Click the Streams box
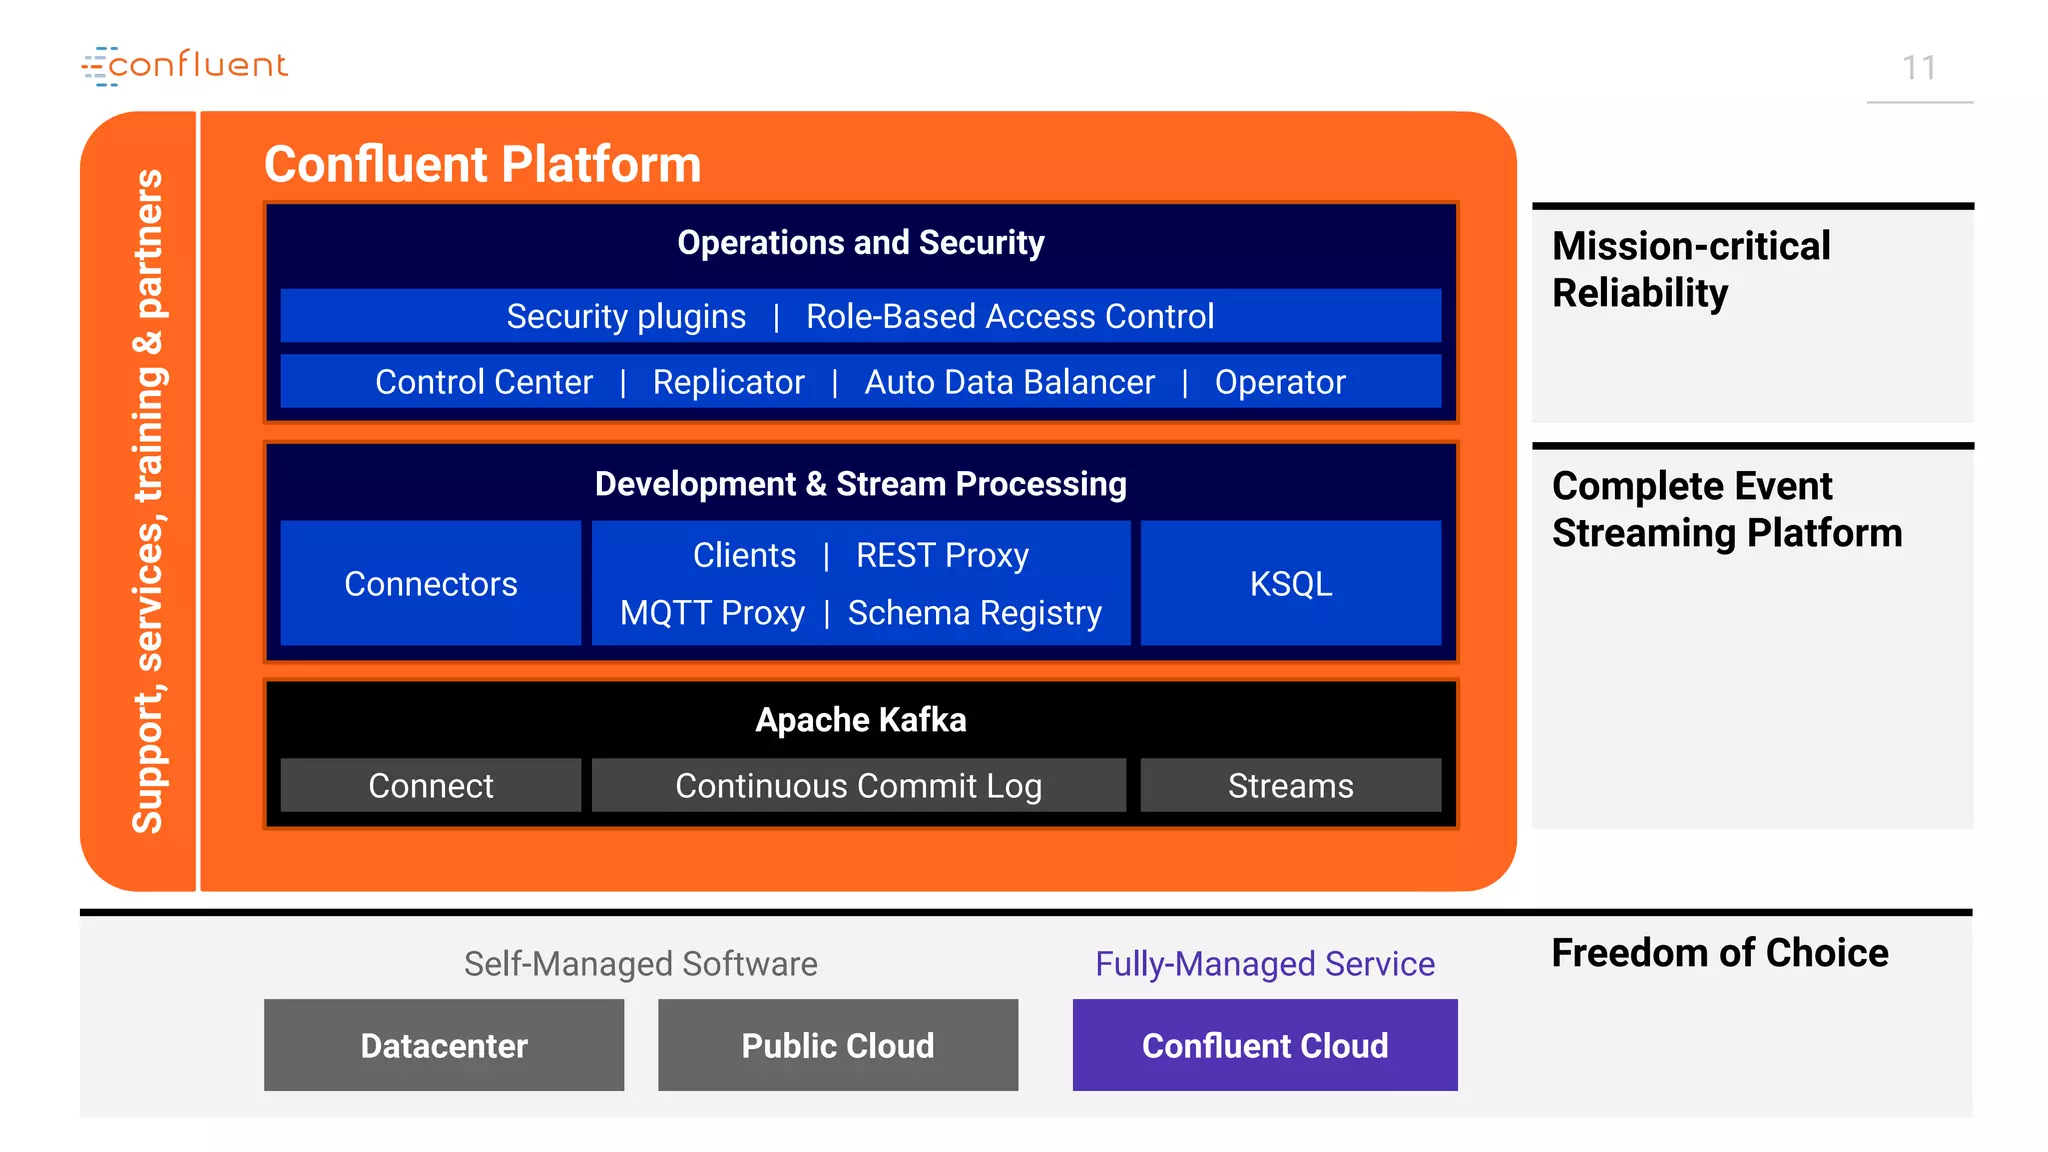This screenshot has width=2048, height=1152. click(x=1290, y=785)
